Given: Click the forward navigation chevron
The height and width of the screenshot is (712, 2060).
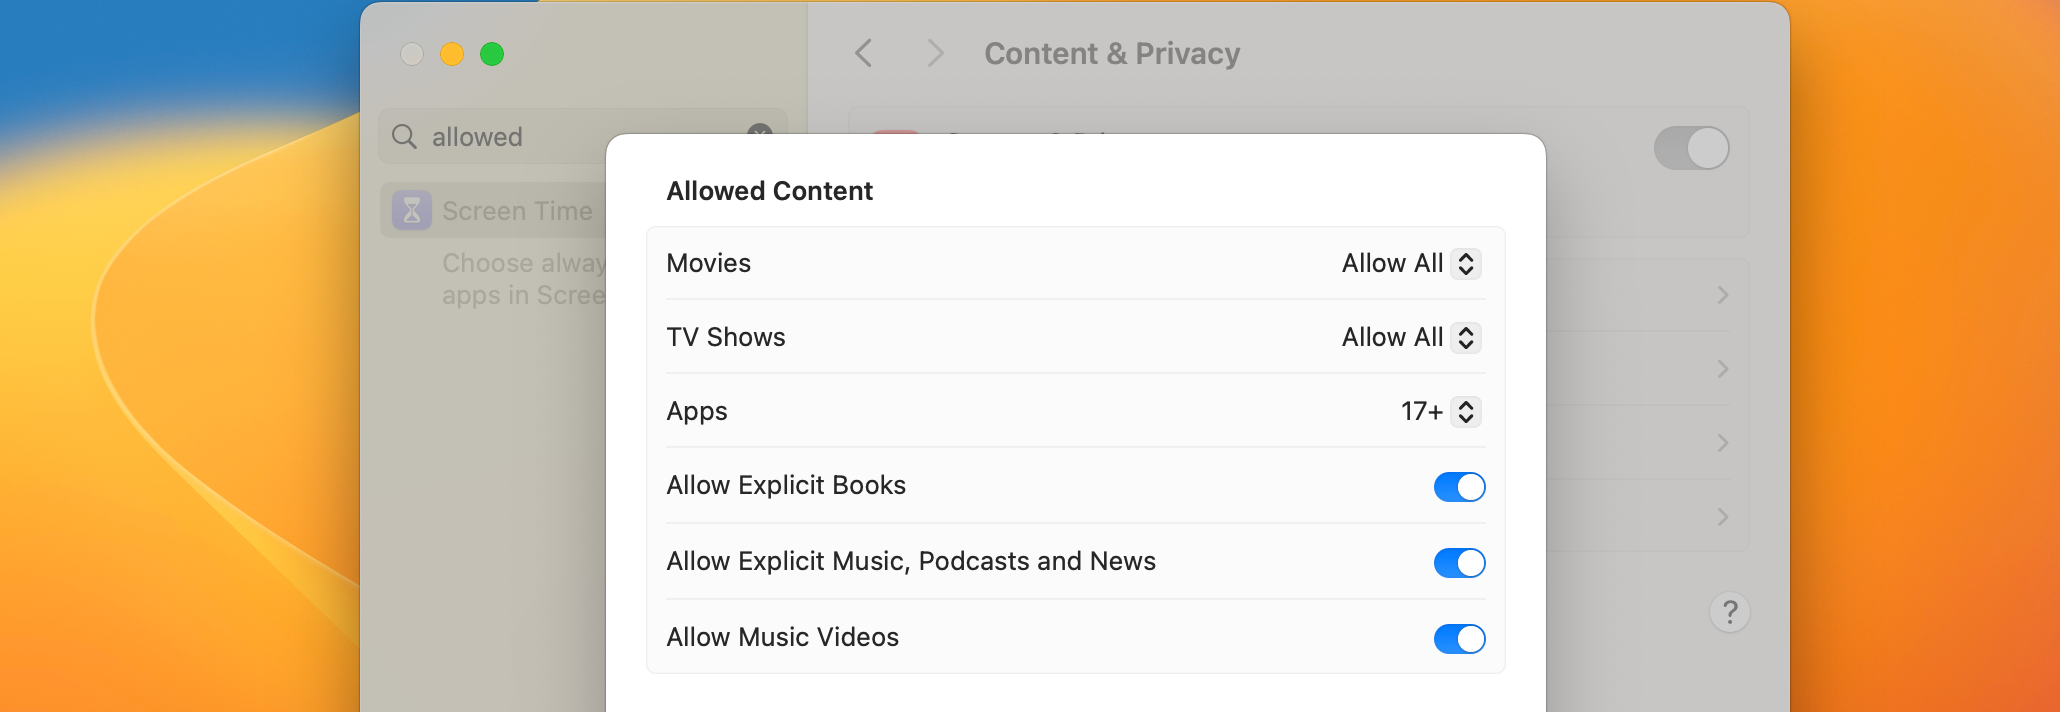Looking at the screenshot, I should point(935,53).
